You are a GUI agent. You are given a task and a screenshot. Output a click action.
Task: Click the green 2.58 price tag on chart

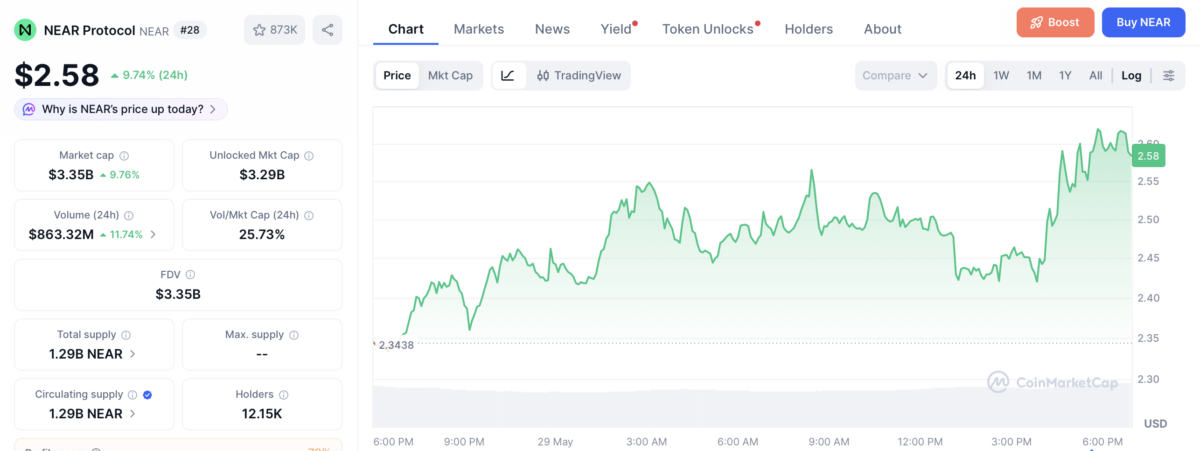tap(1148, 156)
